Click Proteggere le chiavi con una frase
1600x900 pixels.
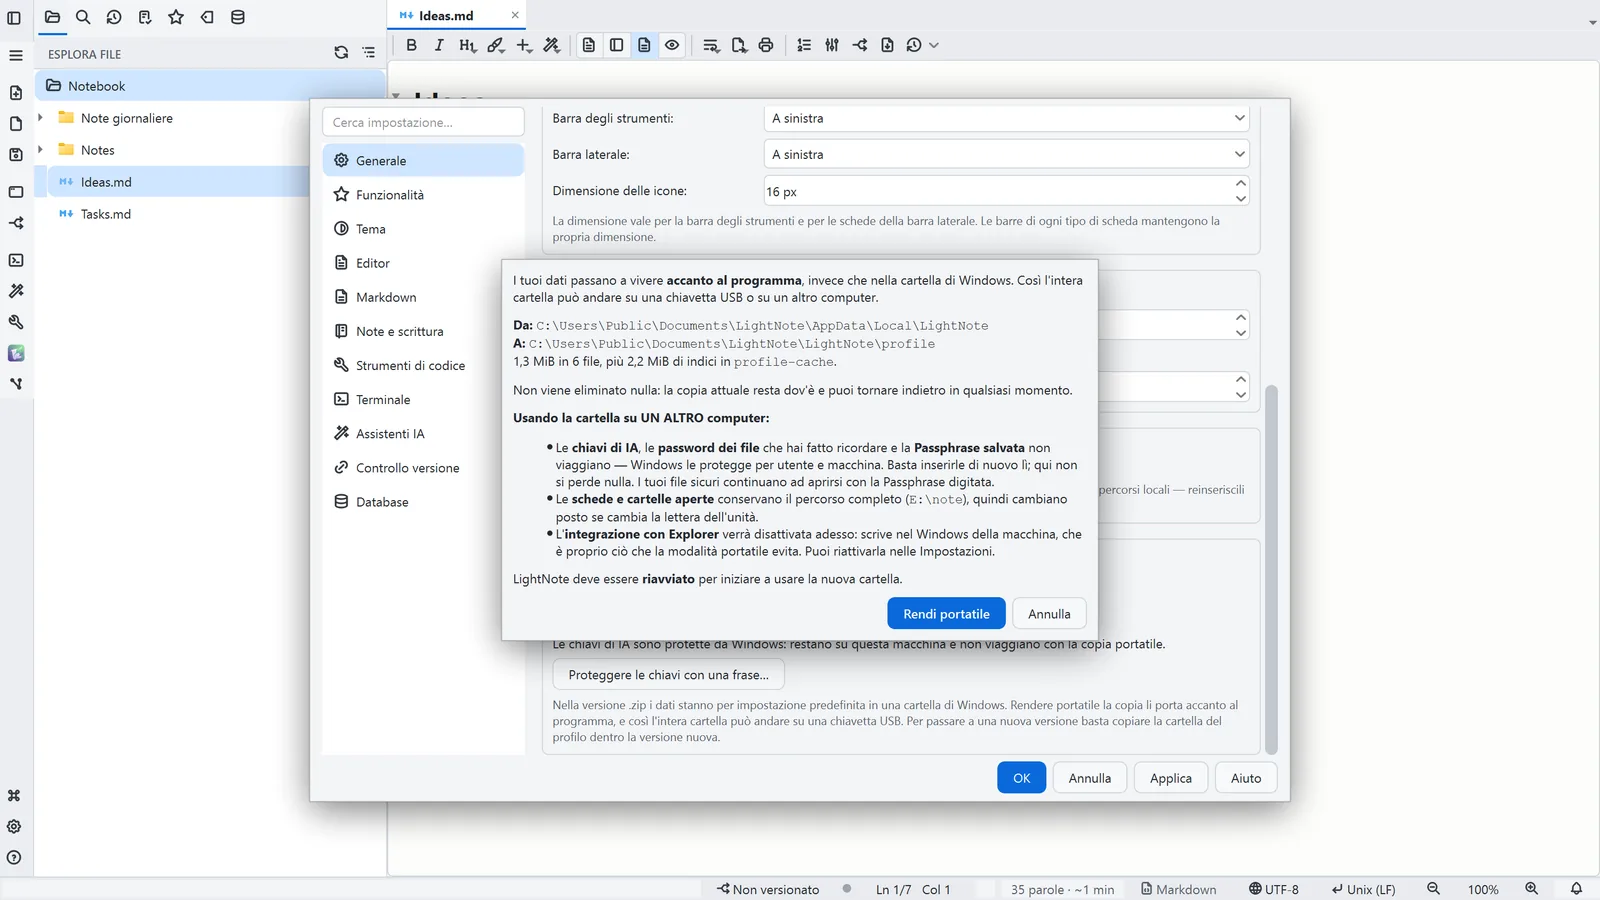(668, 675)
